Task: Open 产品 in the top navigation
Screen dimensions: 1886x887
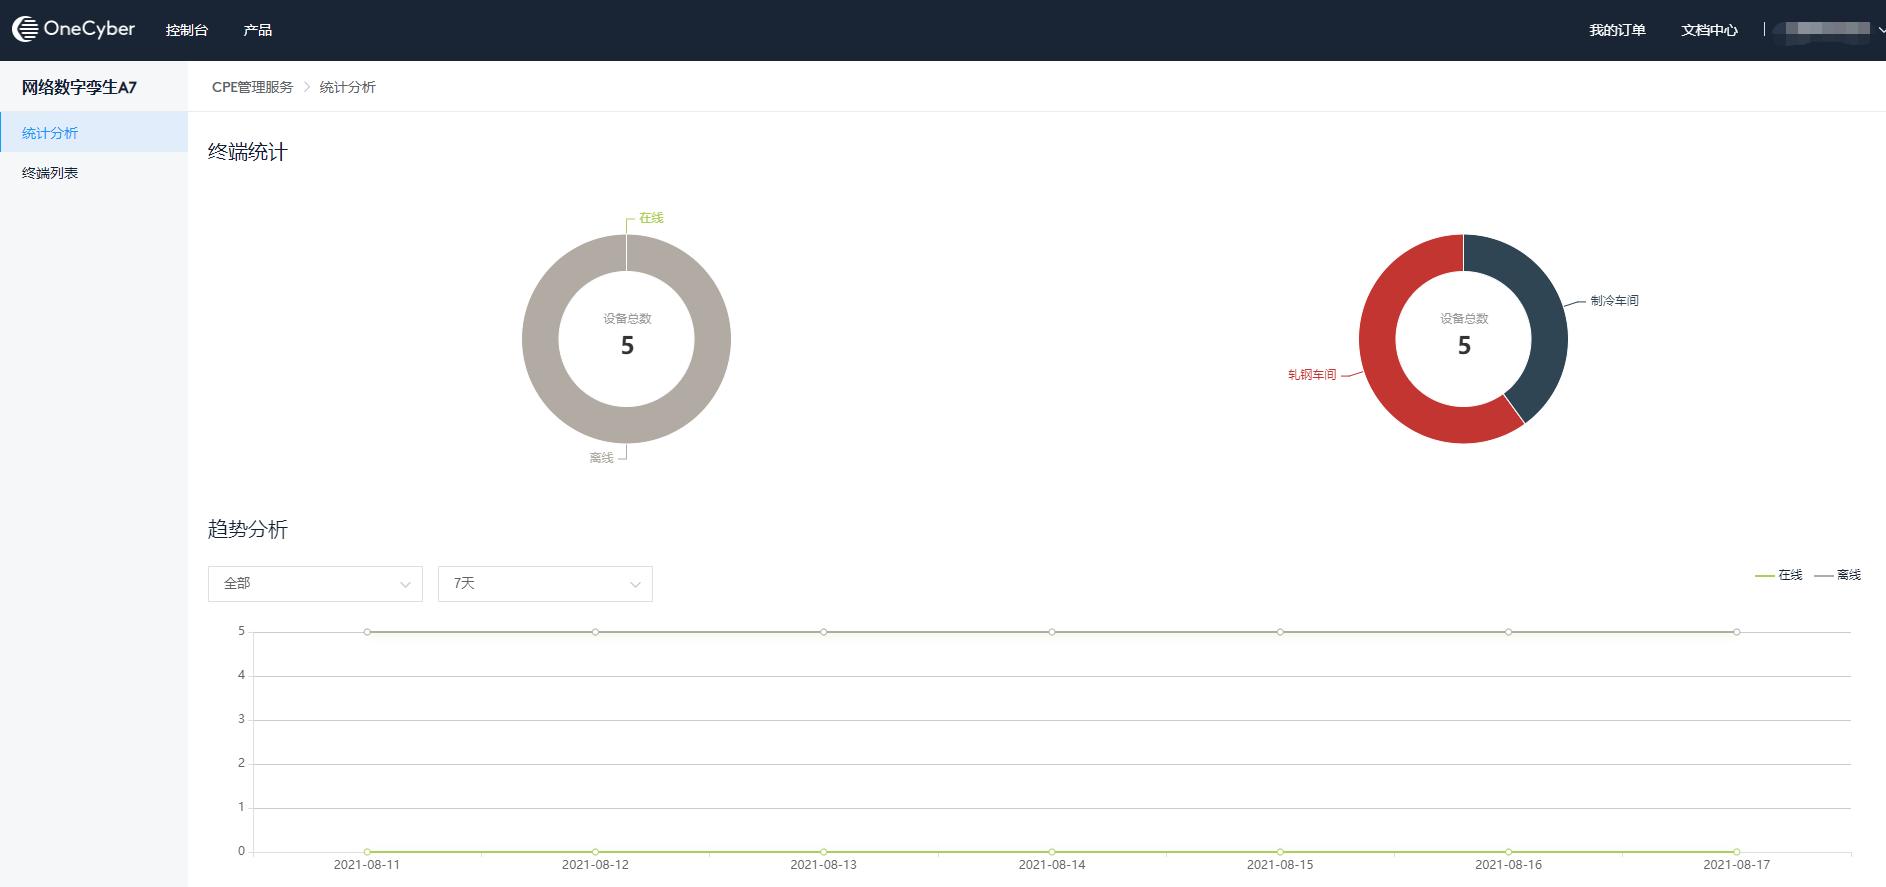Action: point(257,30)
